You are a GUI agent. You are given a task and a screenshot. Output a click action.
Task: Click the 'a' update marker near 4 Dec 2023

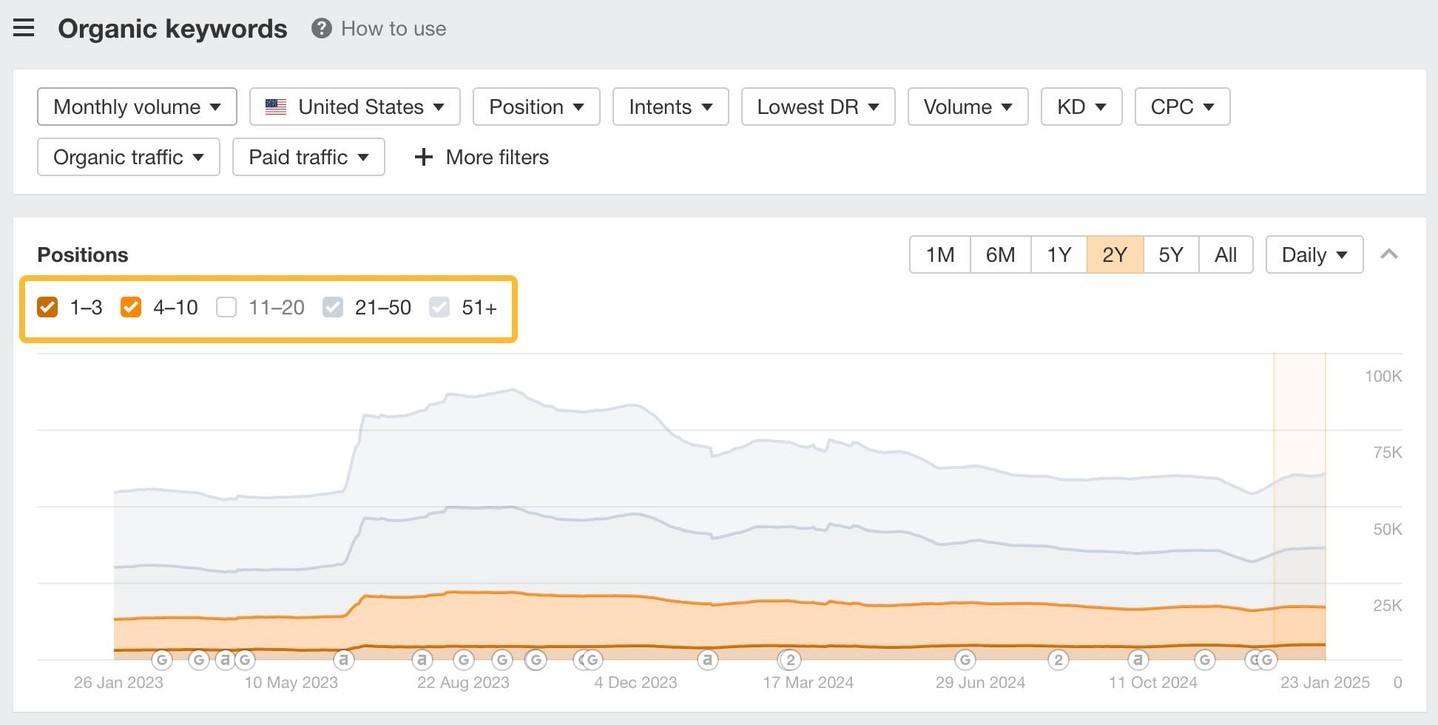(x=708, y=659)
